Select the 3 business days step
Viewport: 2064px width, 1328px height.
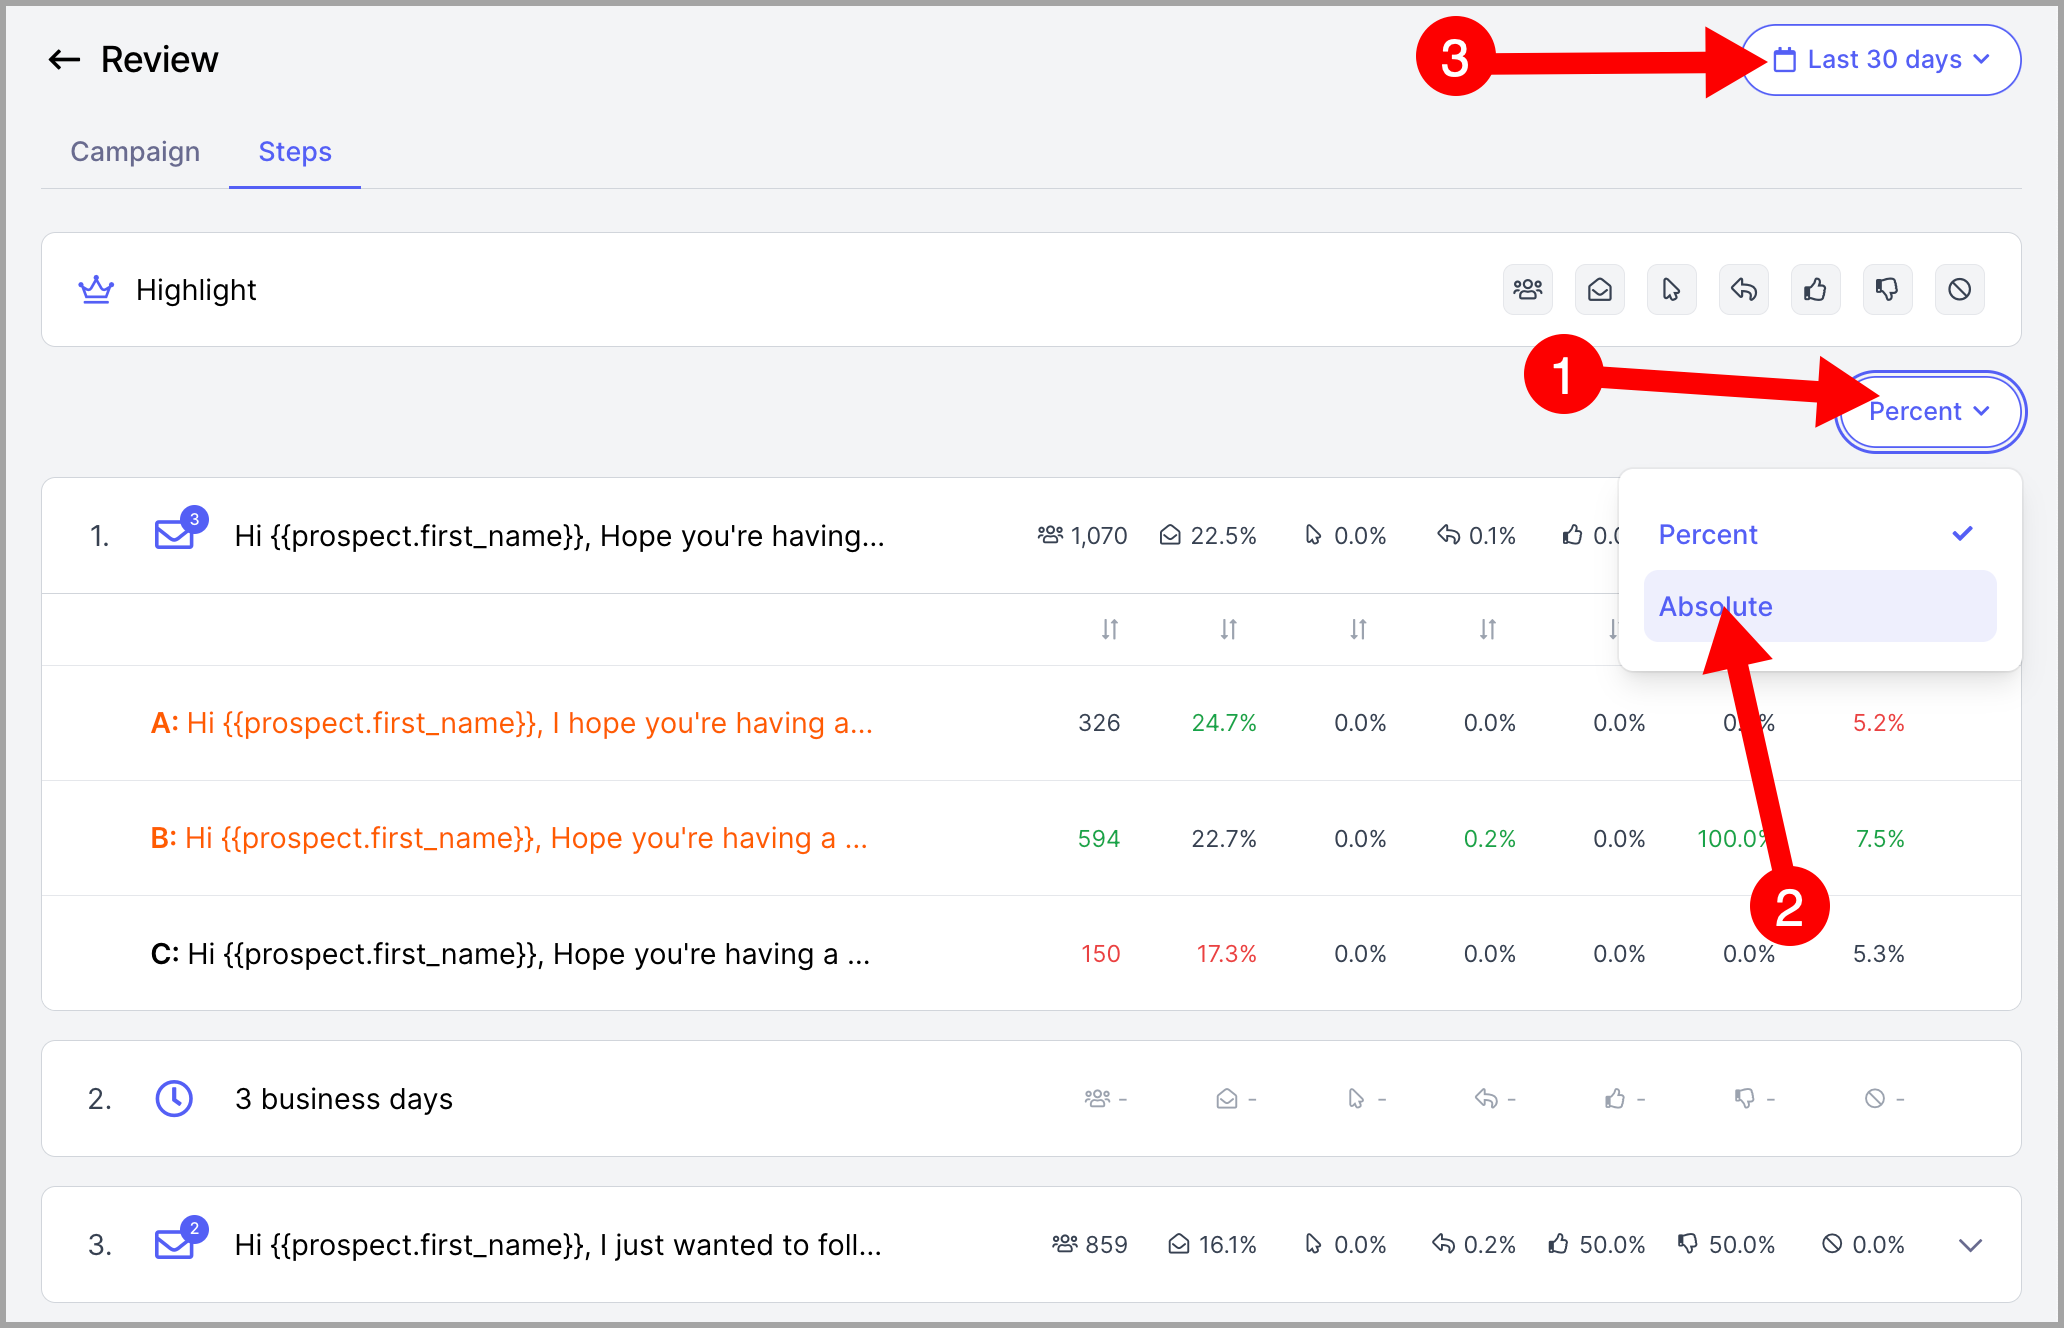(x=344, y=1099)
